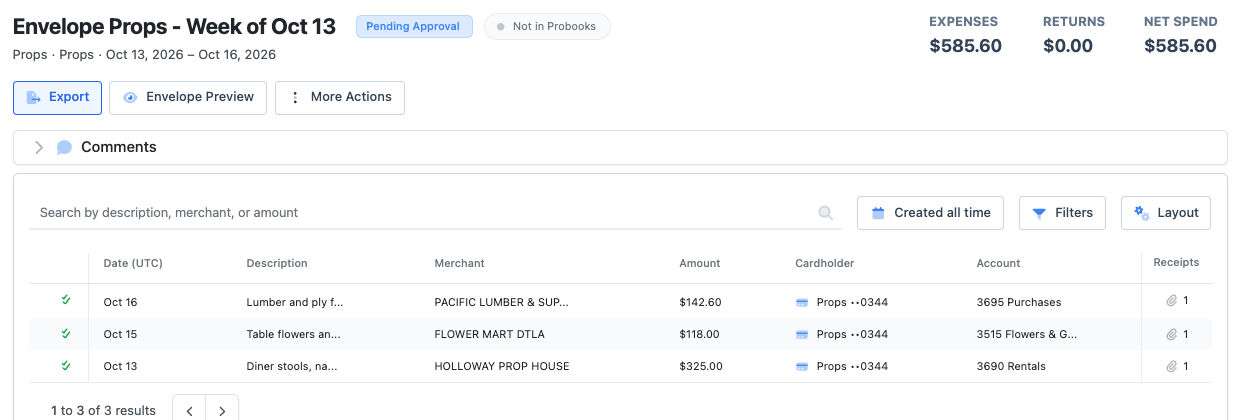Image resolution: width=1240 pixels, height=420 pixels.
Task: Click the Net Spend $585.60 total
Action: point(1180,46)
